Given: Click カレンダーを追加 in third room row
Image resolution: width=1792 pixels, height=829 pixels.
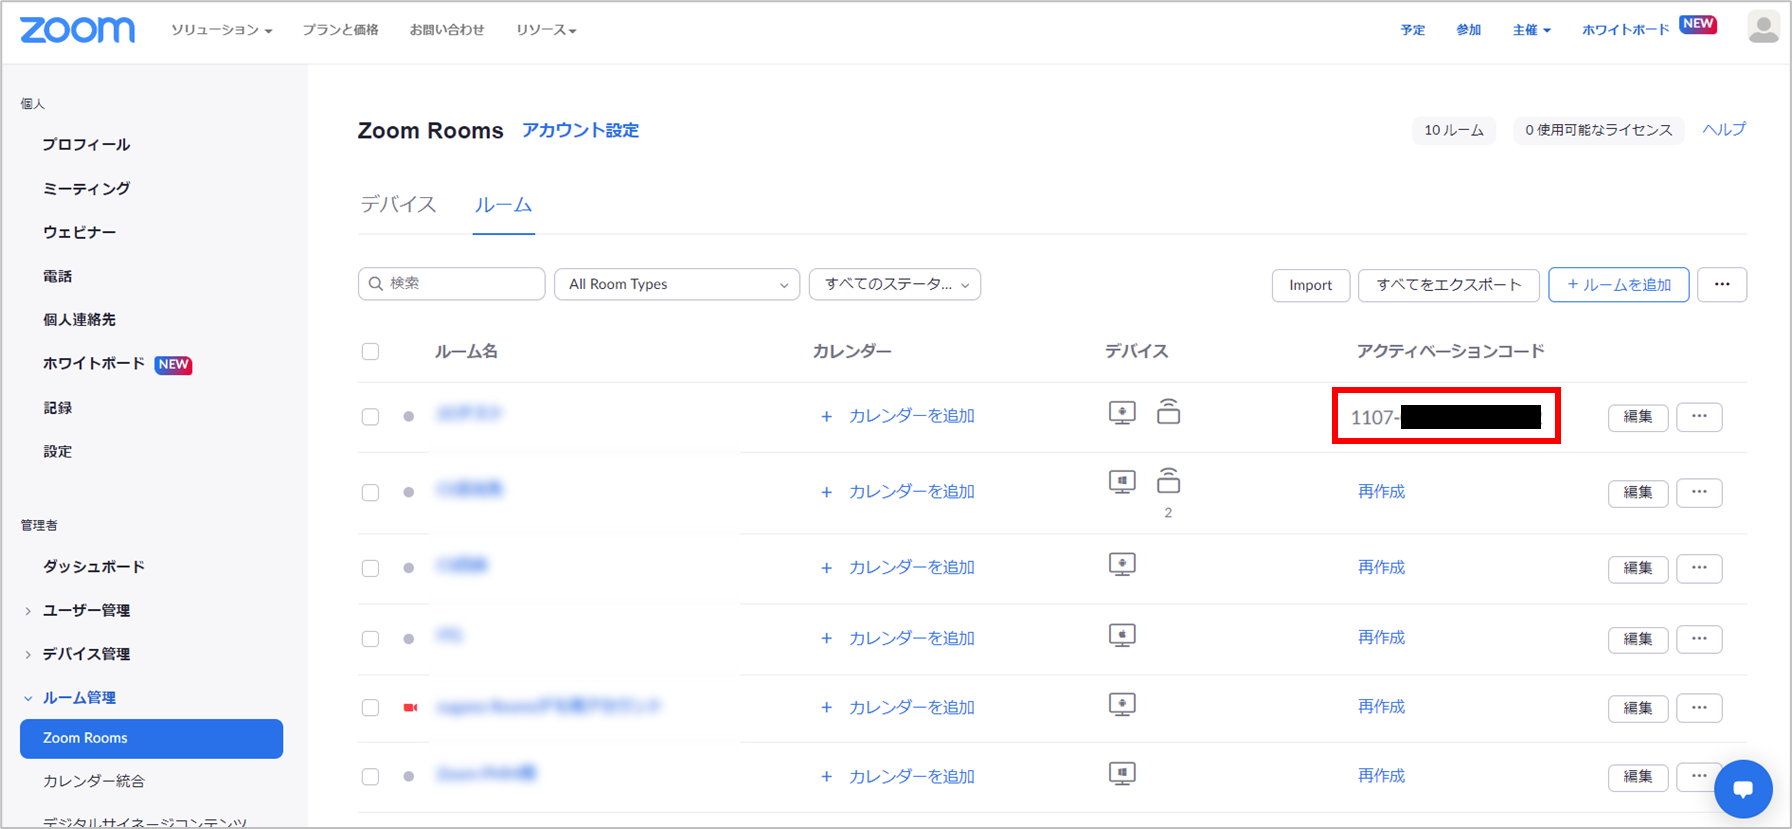Looking at the screenshot, I should 911,568.
